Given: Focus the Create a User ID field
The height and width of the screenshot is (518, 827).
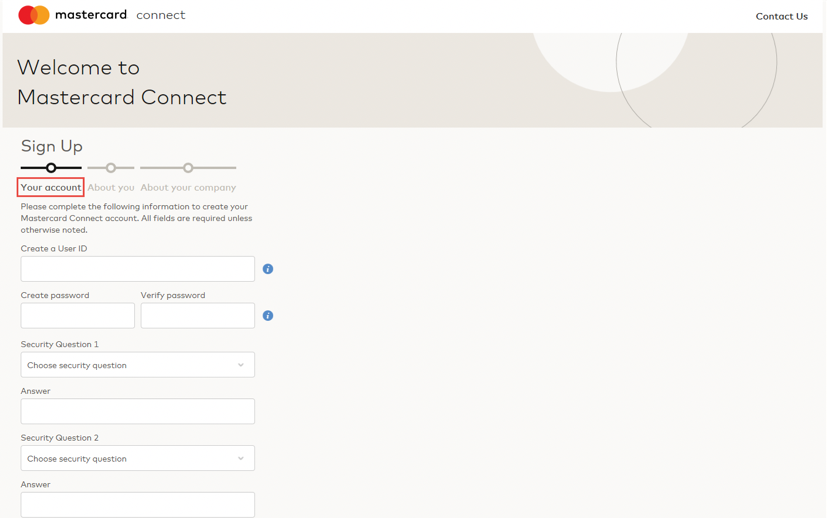Looking at the screenshot, I should pos(138,269).
